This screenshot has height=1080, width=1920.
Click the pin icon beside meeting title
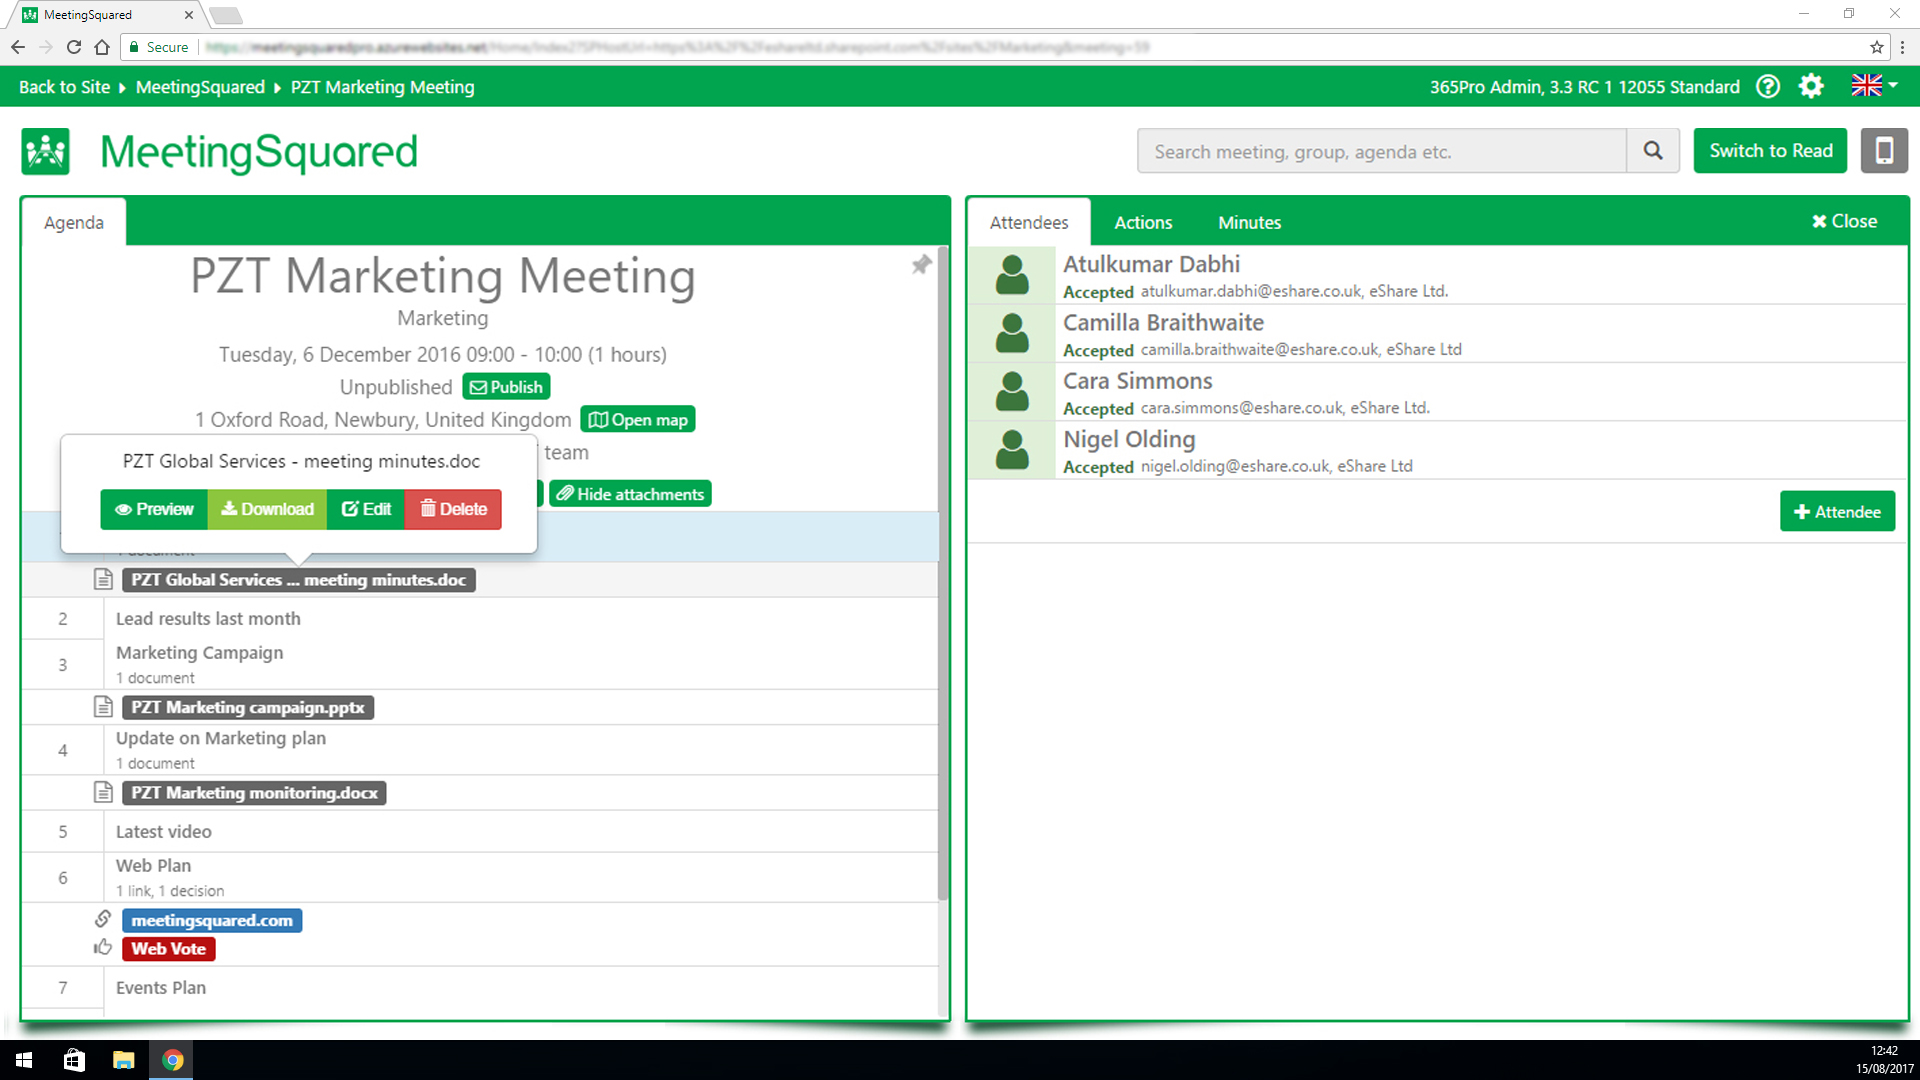click(x=921, y=265)
